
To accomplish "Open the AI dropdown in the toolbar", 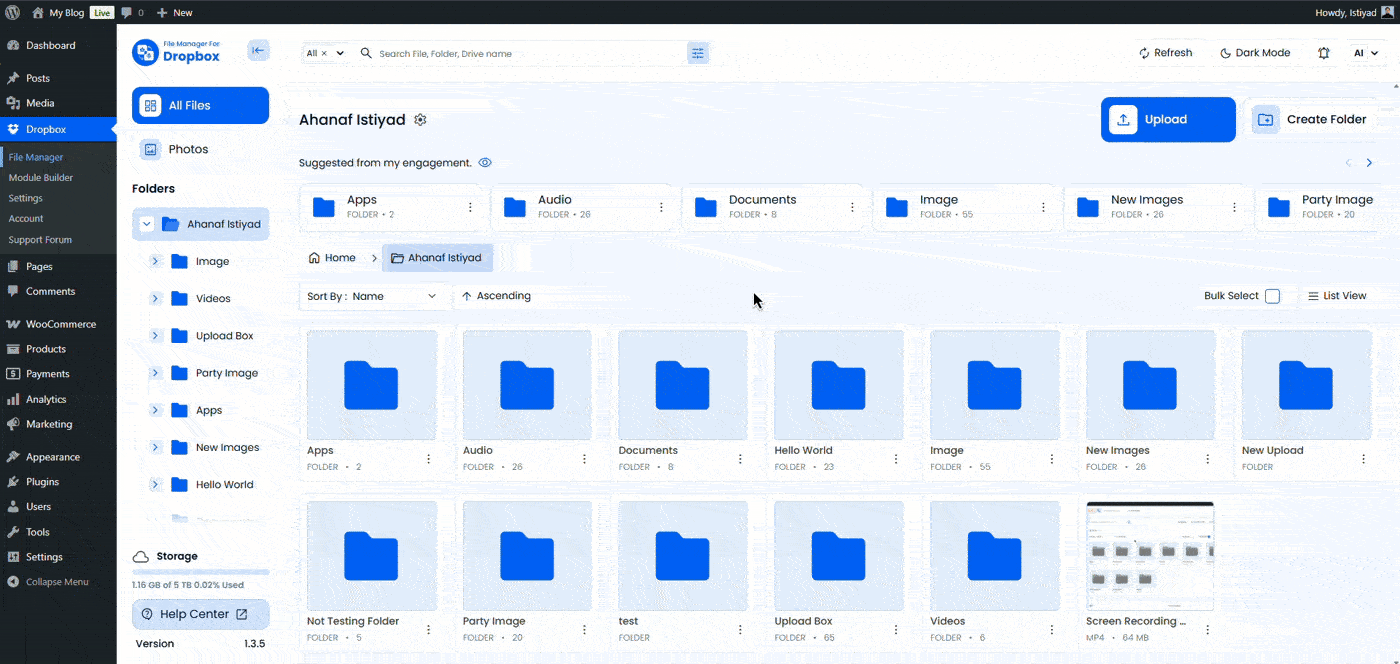I will coord(1366,52).
